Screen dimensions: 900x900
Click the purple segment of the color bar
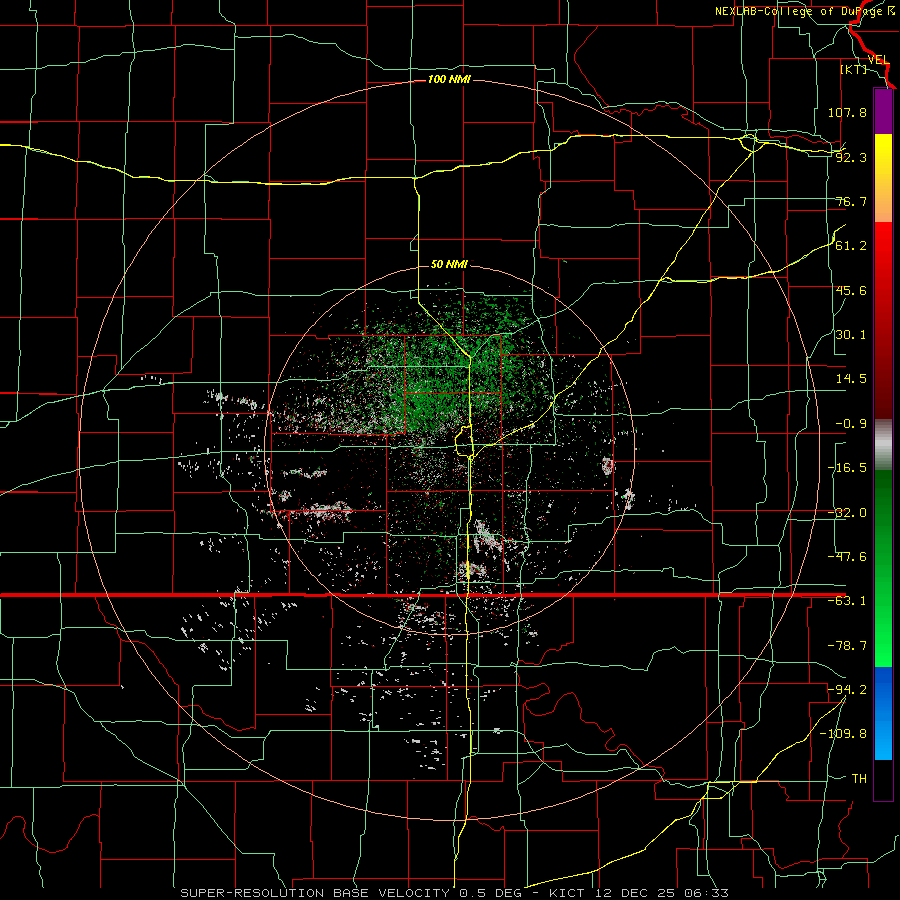coord(883,111)
